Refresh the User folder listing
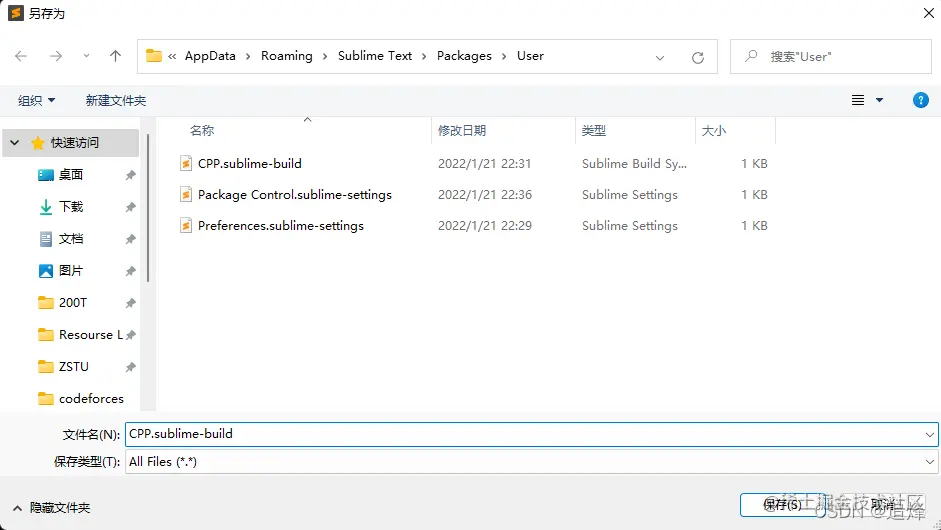This screenshot has height=530, width=941. (x=697, y=58)
